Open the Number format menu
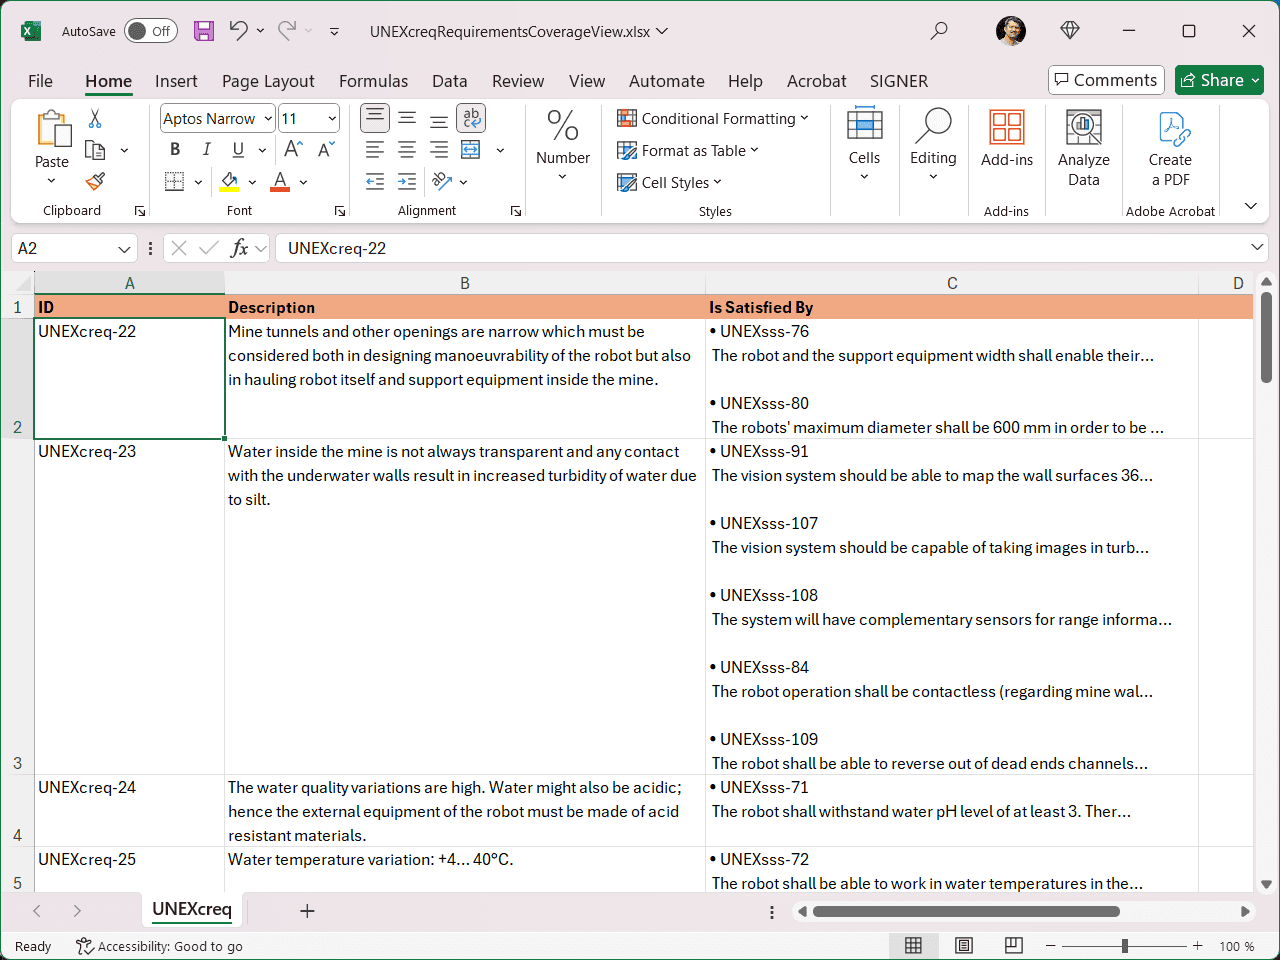Image resolution: width=1280 pixels, height=960 pixels. tap(563, 145)
